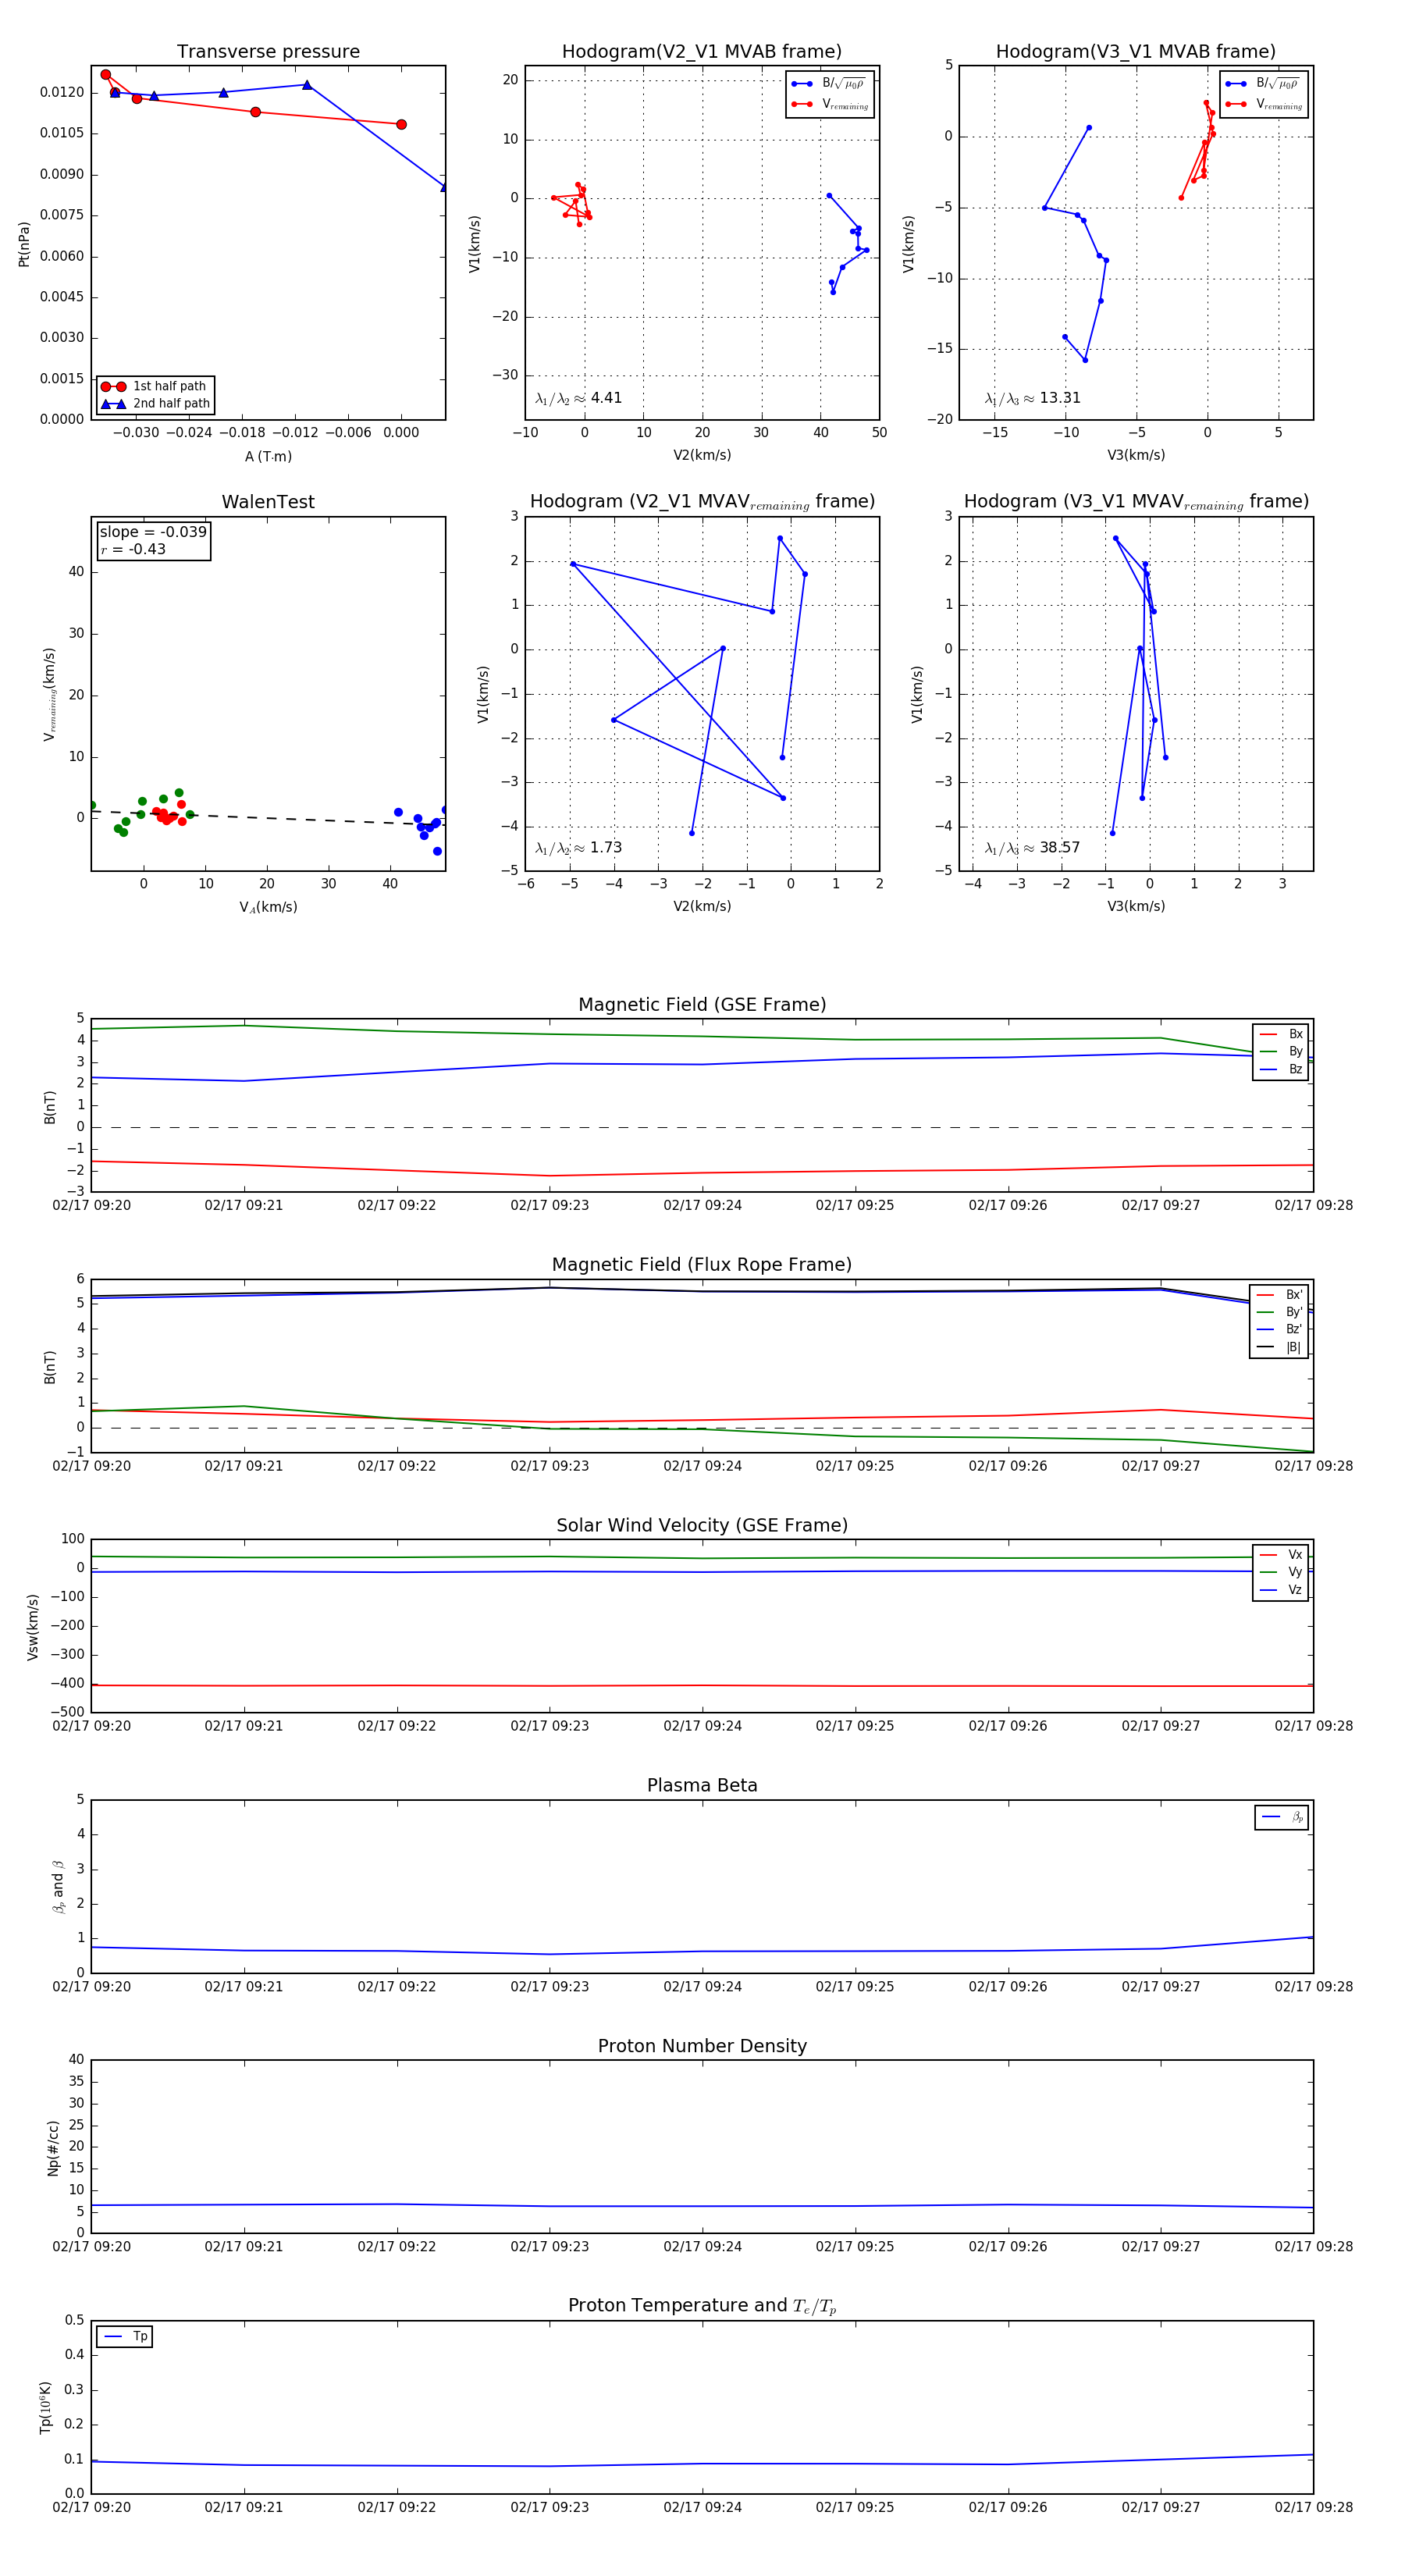
Task: Click the 'Bx' legend entry in GSE magnetic field plot
Action: coord(1281,1034)
